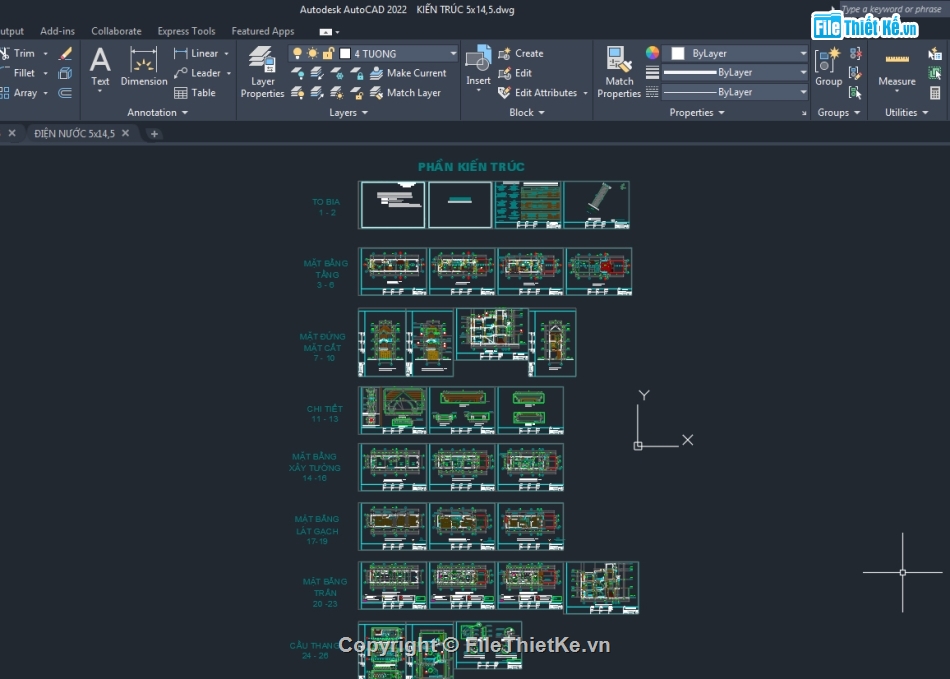Insert a Table from Annotation panel
Viewport: 950px width, 679px height.
pos(195,93)
